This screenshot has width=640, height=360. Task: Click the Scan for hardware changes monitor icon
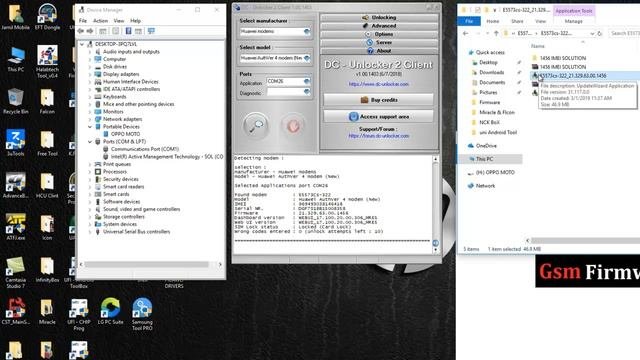[x=151, y=31]
